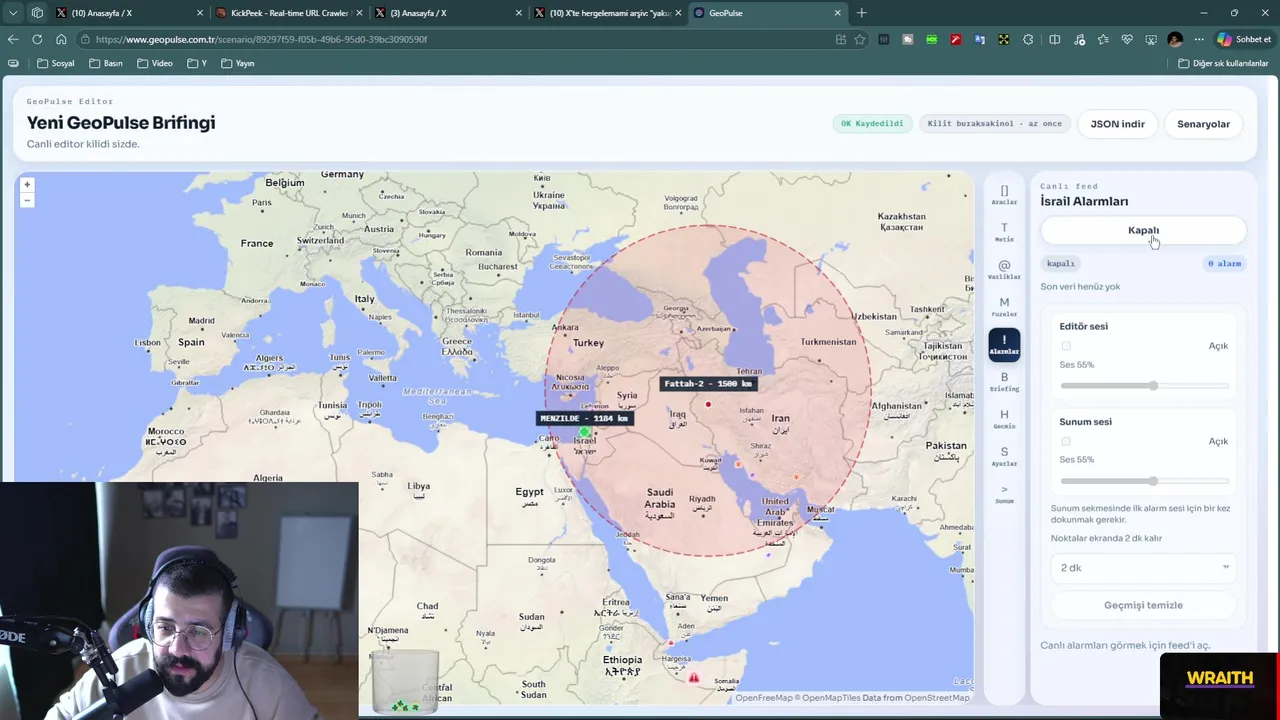The image size is (1280, 720).
Task: Open the Varliklar sidebar section
Action: (1004, 270)
